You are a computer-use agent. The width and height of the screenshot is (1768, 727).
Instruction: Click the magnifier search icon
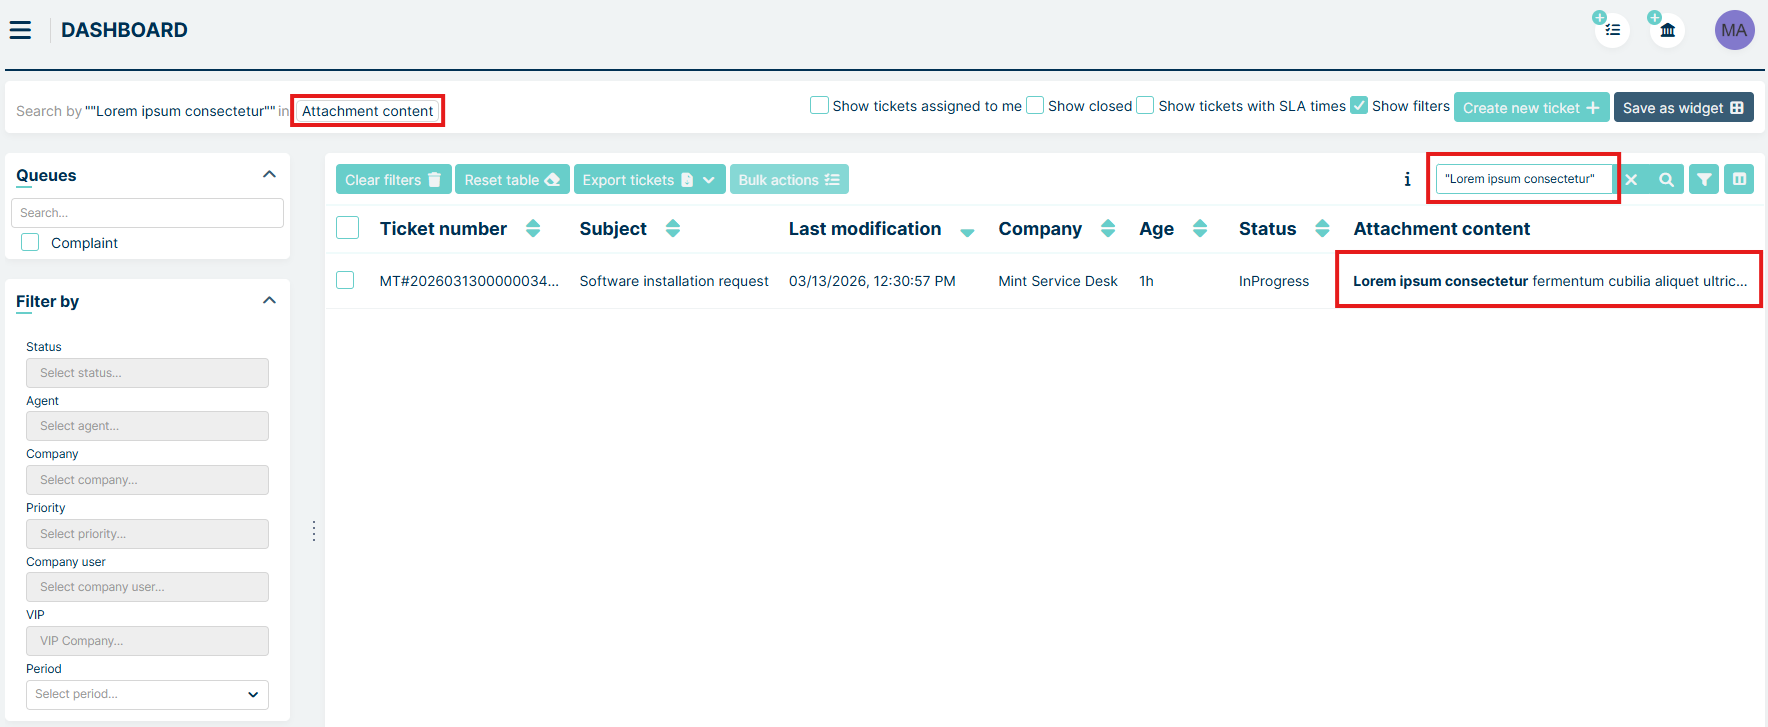[1666, 180]
